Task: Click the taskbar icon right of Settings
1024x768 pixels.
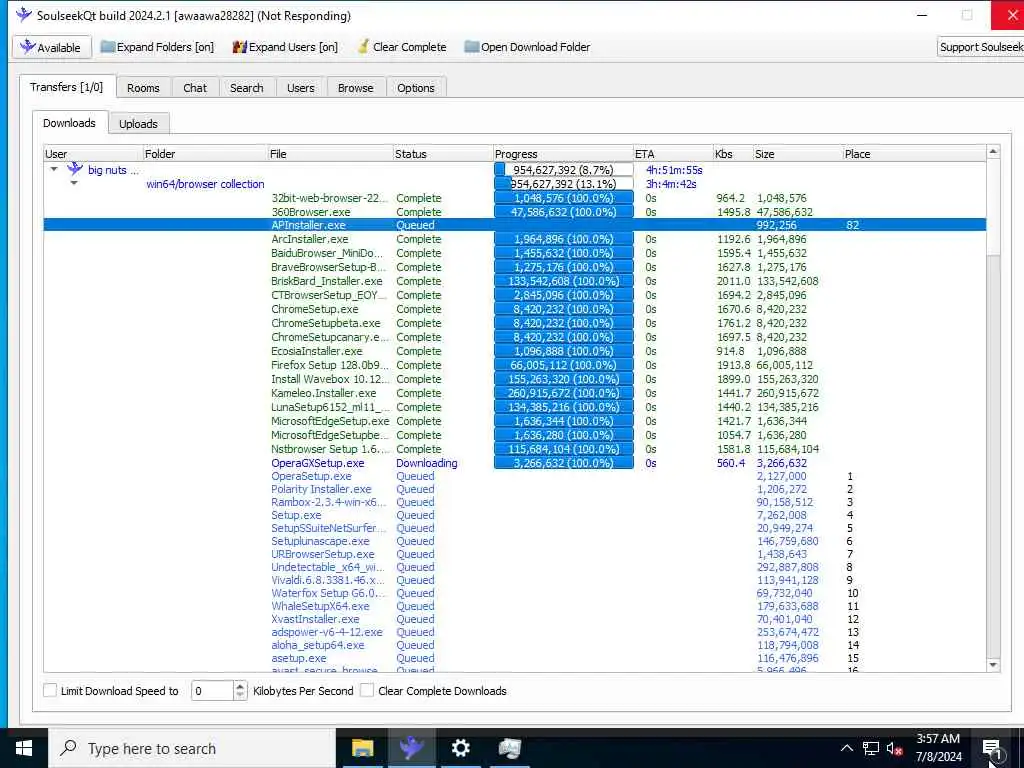Action: (x=509, y=748)
